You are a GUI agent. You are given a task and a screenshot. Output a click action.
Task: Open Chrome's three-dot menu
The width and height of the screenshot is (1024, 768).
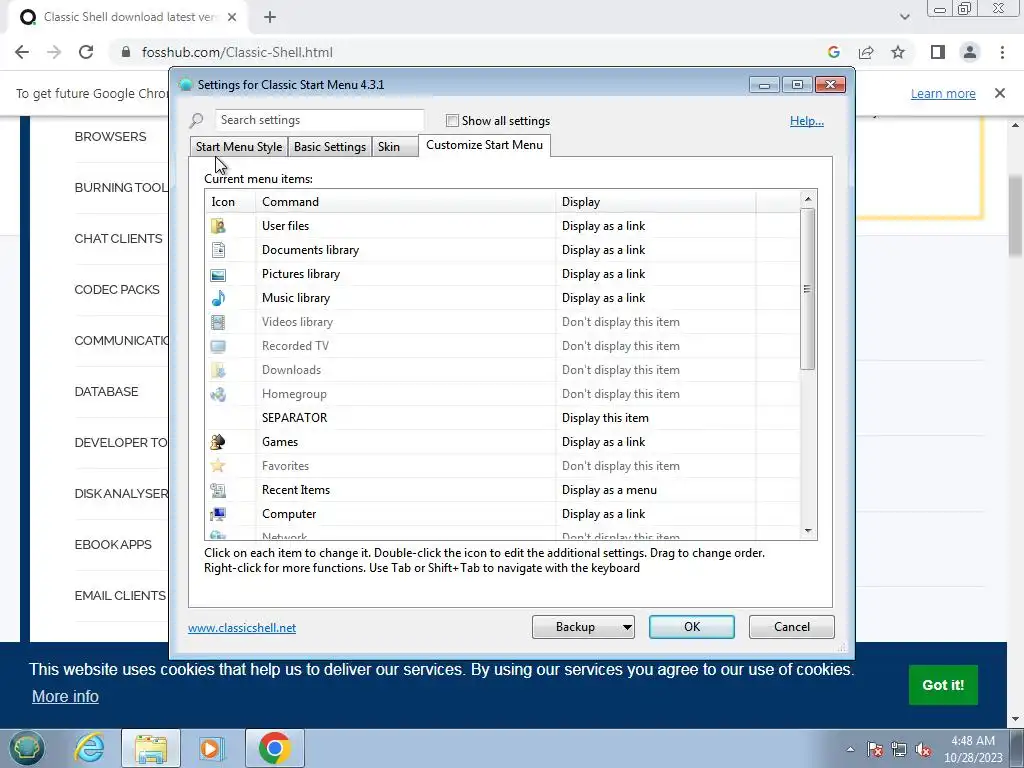click(1002, 52)
